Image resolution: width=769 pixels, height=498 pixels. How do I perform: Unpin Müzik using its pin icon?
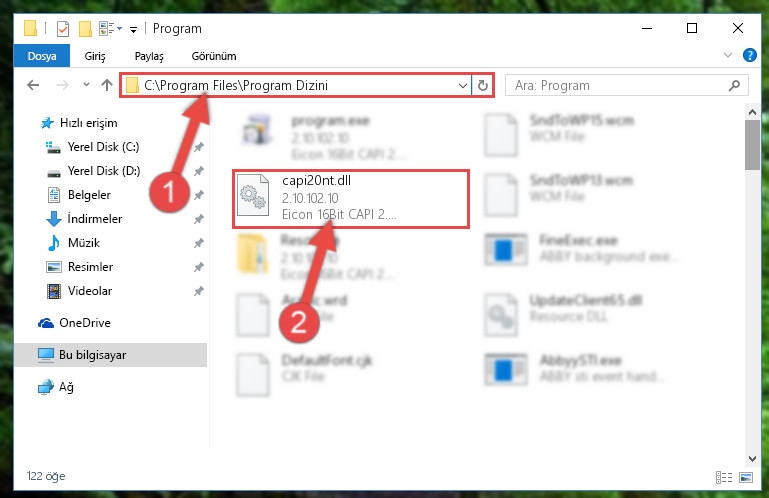(x=199, y=243)
